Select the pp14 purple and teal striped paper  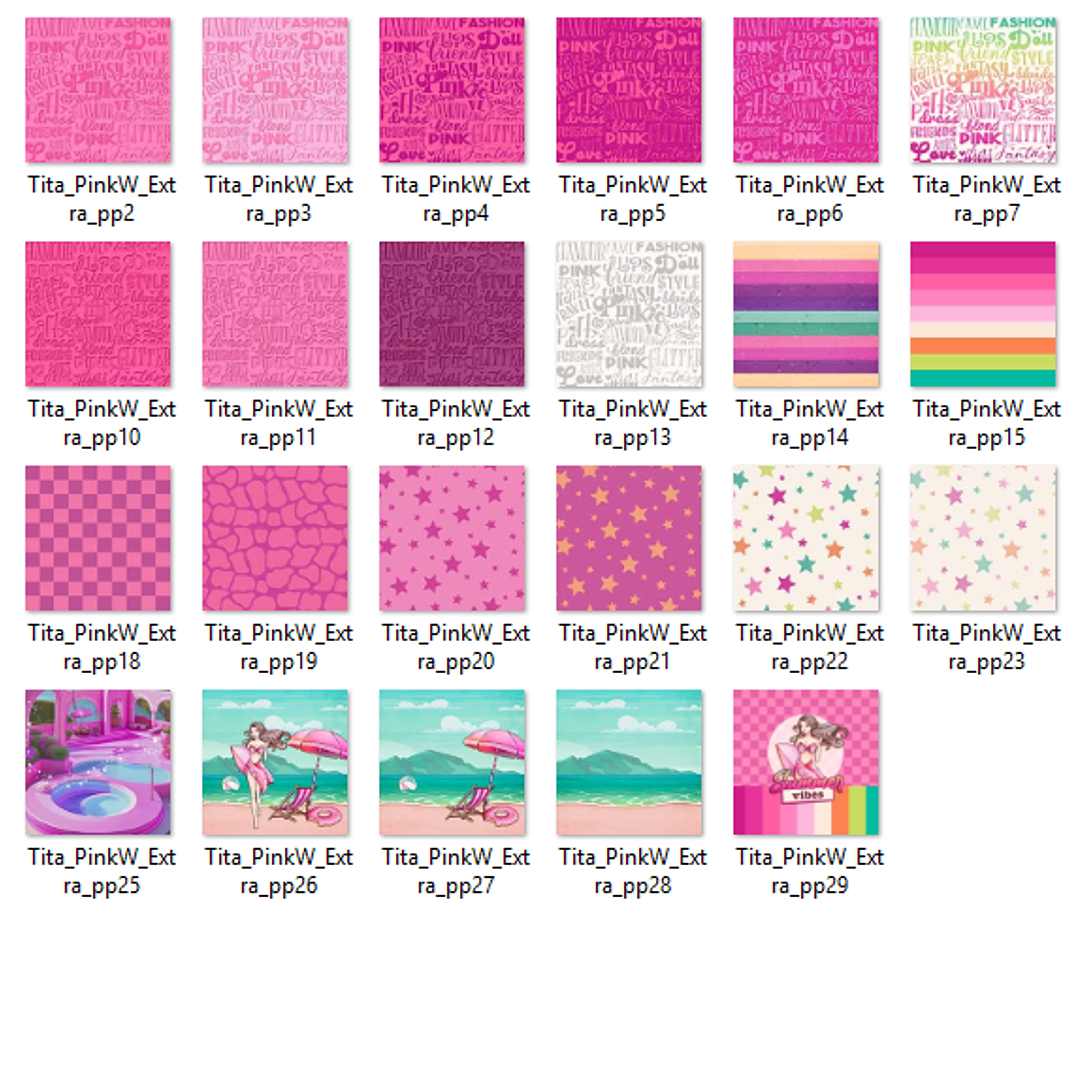tap(806, 314)
